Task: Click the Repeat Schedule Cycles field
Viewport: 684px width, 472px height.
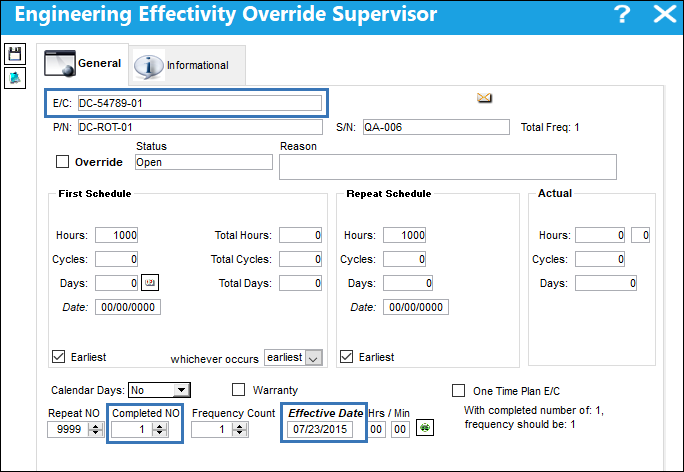Action: tap(404, 259)
